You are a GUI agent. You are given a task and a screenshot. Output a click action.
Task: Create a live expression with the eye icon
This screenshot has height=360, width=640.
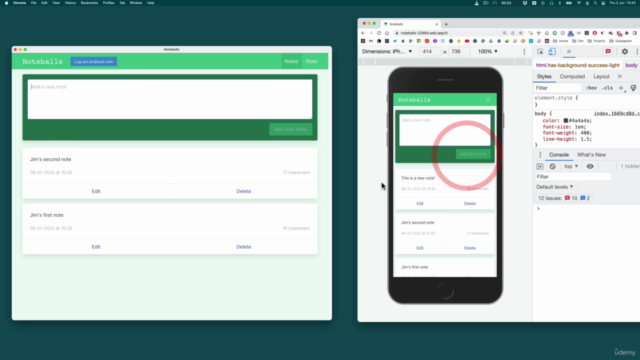pos(590,167)
